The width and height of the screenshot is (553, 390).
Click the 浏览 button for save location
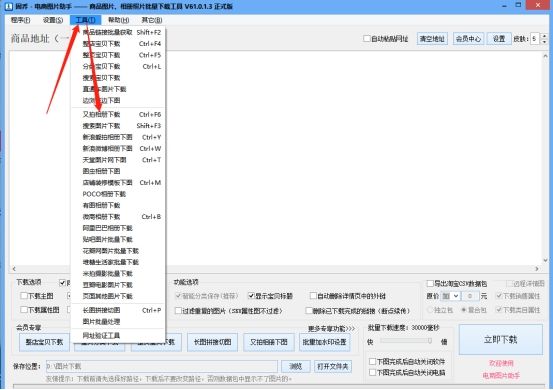pos(296,366)
